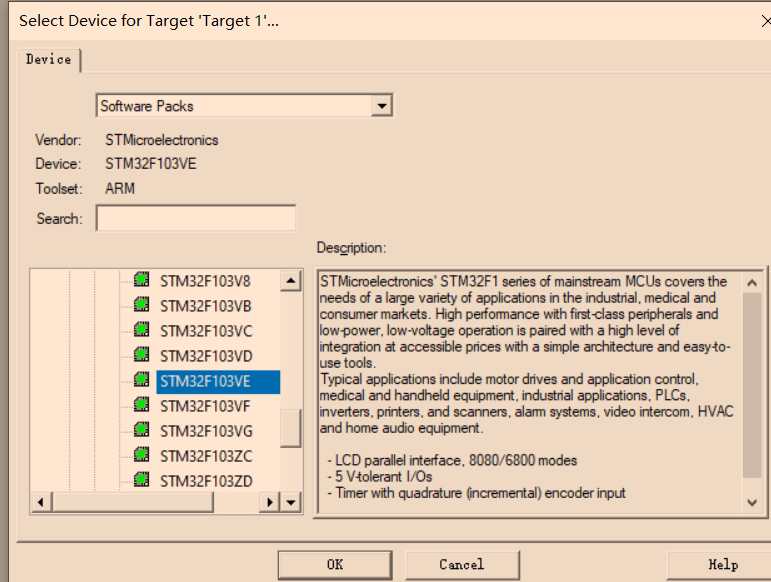Click device list scroll up arrow
This screenshot has height=582, width=771.
point(291,281)
